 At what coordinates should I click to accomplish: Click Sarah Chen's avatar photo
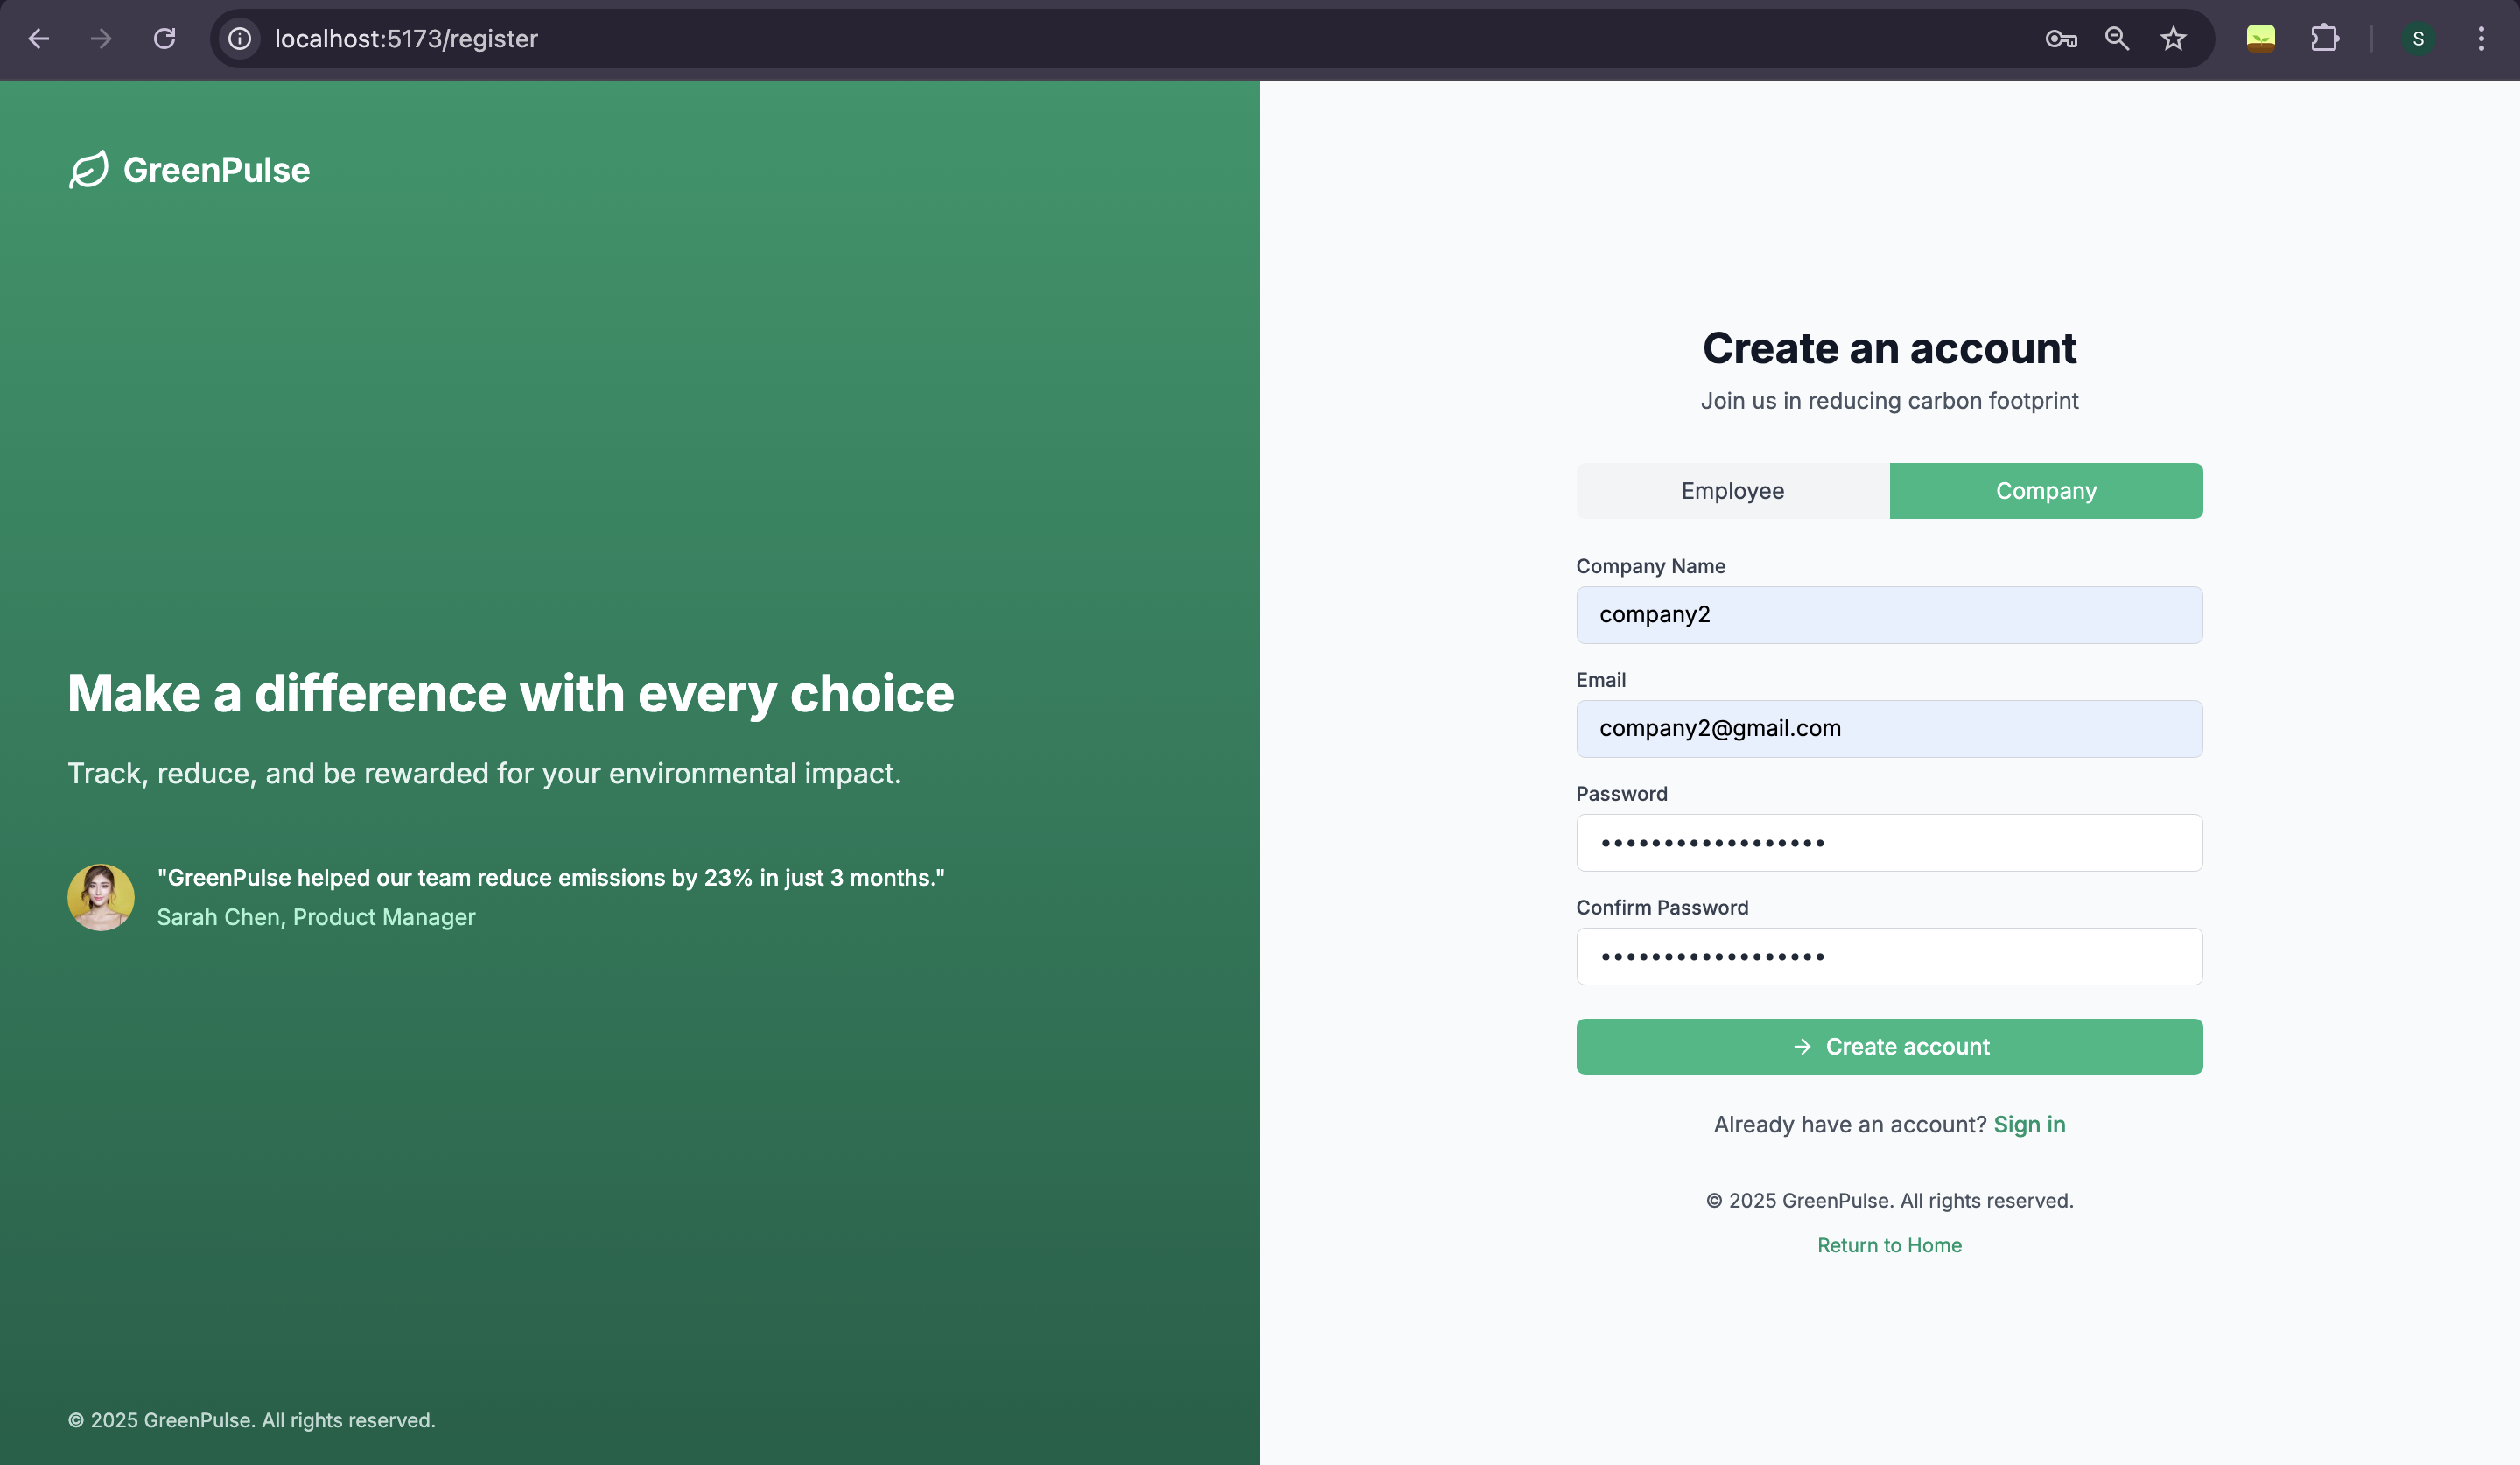coord(101,897)
